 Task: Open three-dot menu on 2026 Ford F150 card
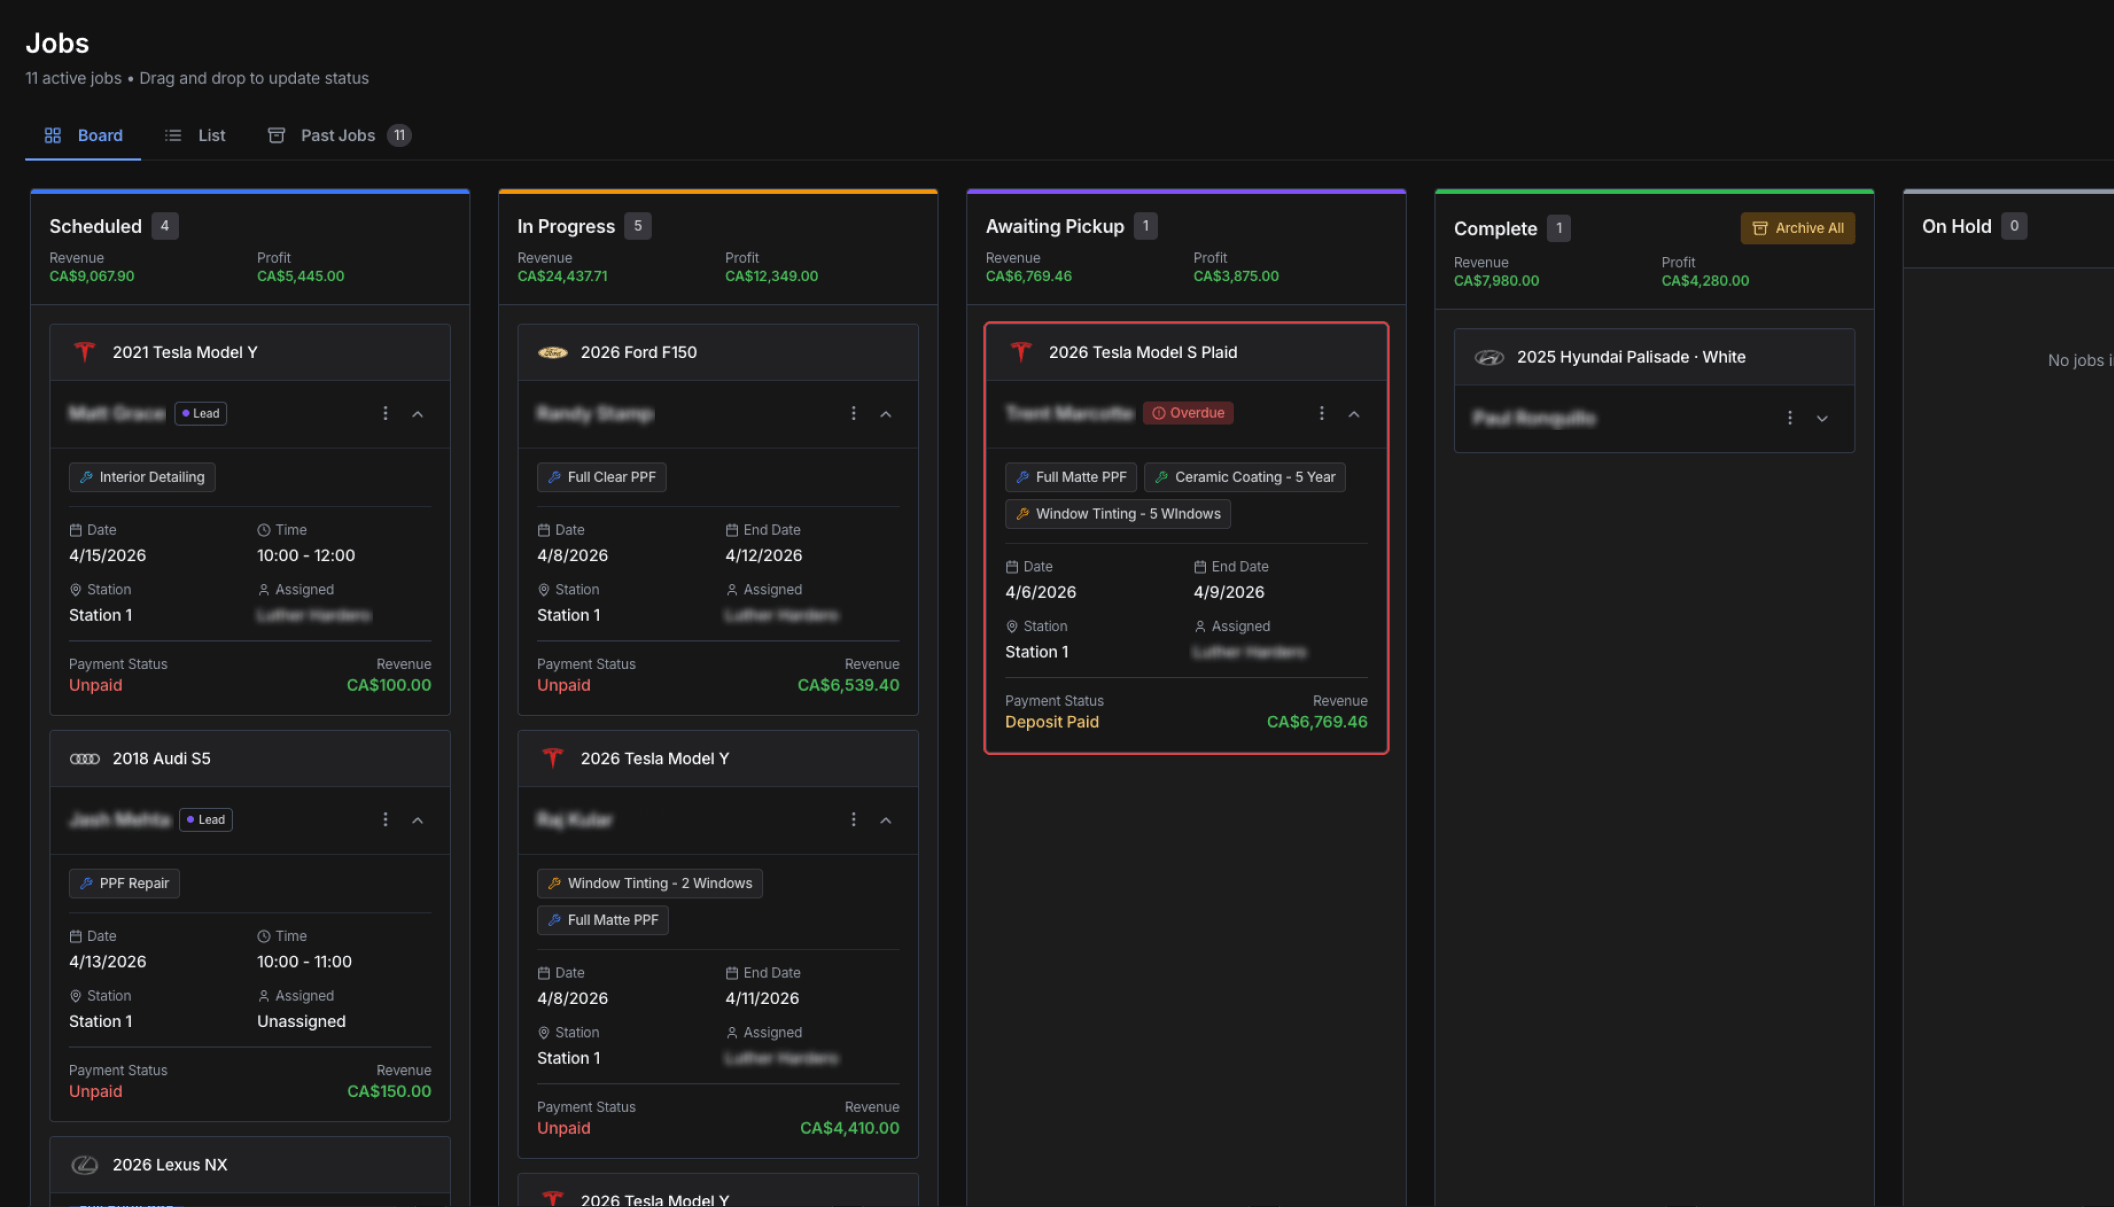coord(853,413)
